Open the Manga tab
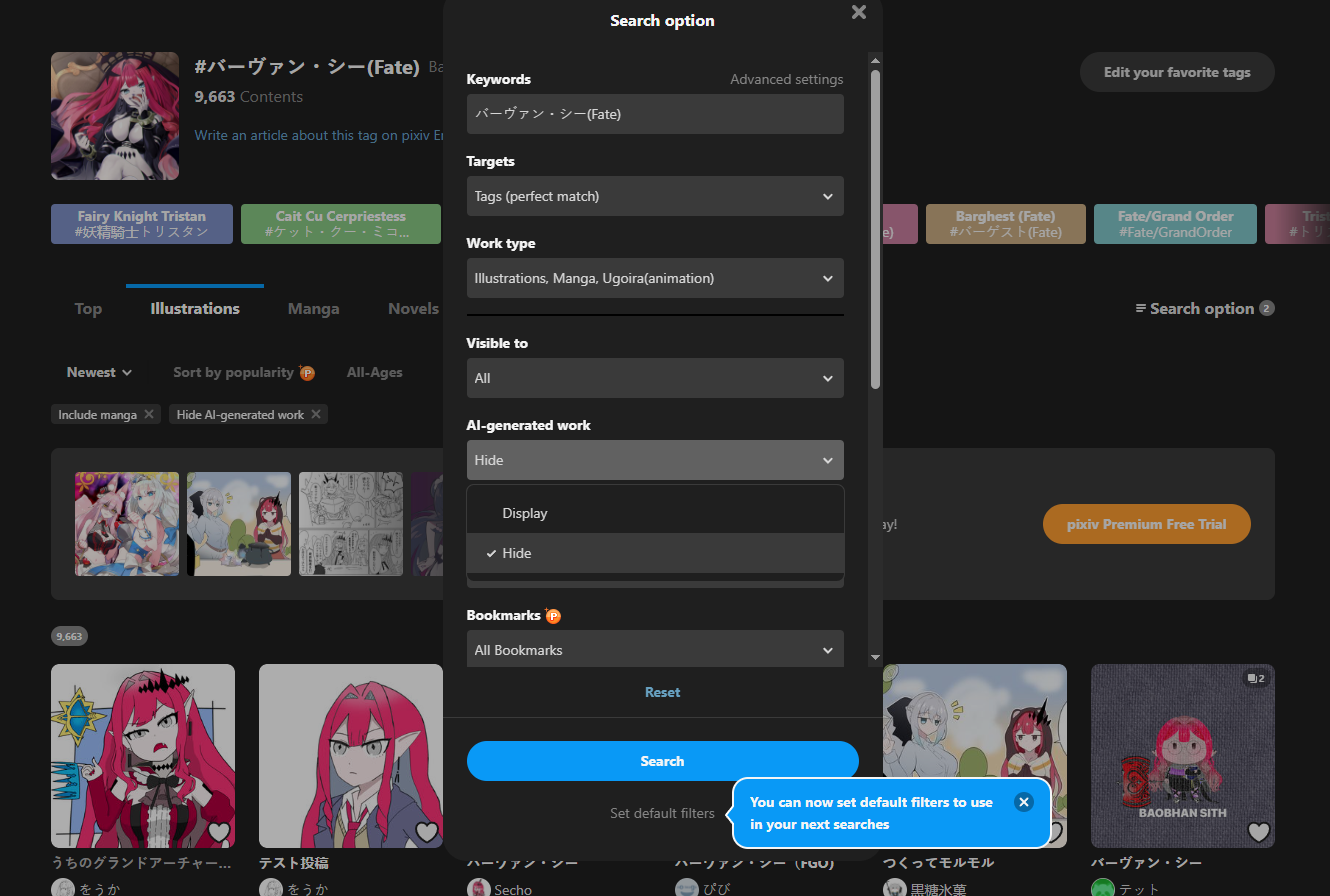The height and width of the screenshot is (896, 1330). (314, 309)
